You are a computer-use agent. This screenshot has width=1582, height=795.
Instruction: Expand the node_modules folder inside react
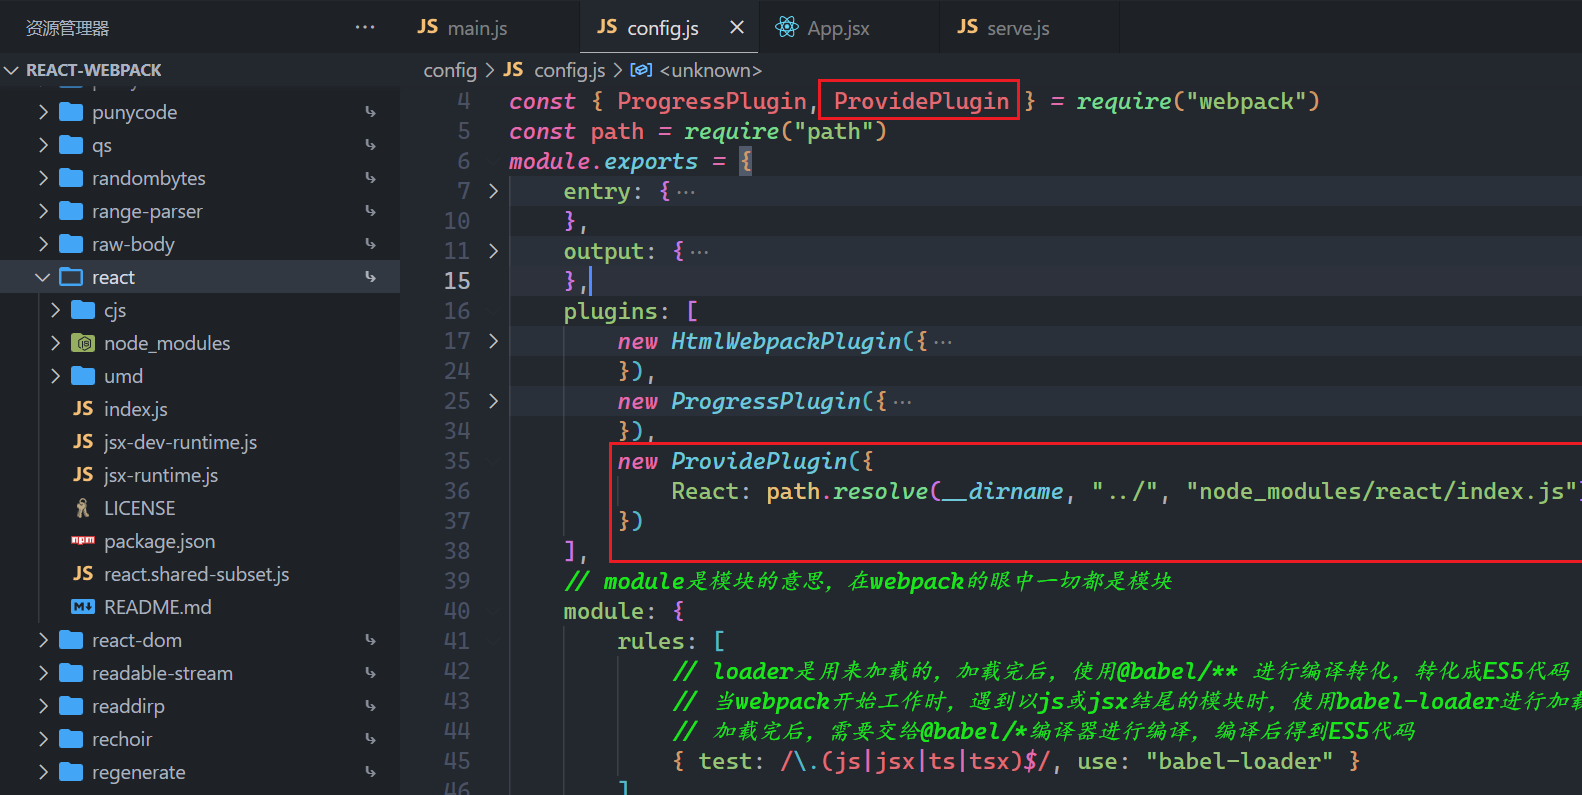[x=55, y=343]
